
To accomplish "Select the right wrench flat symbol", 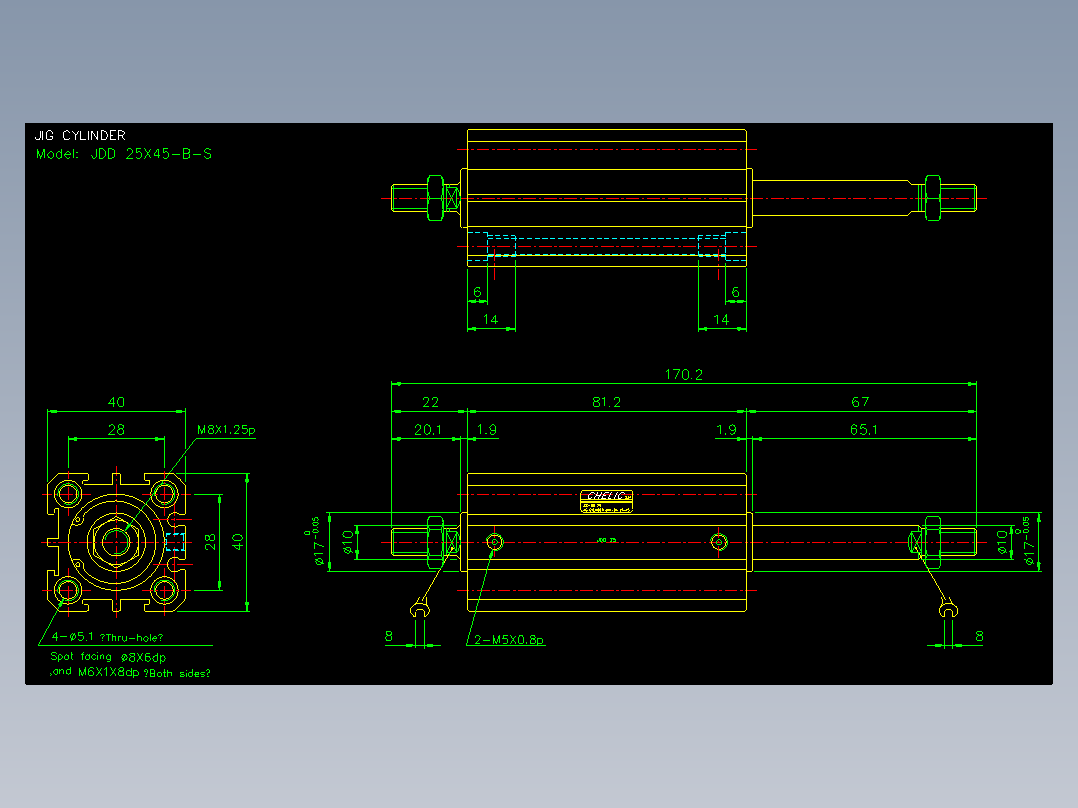I will [949, 609].
